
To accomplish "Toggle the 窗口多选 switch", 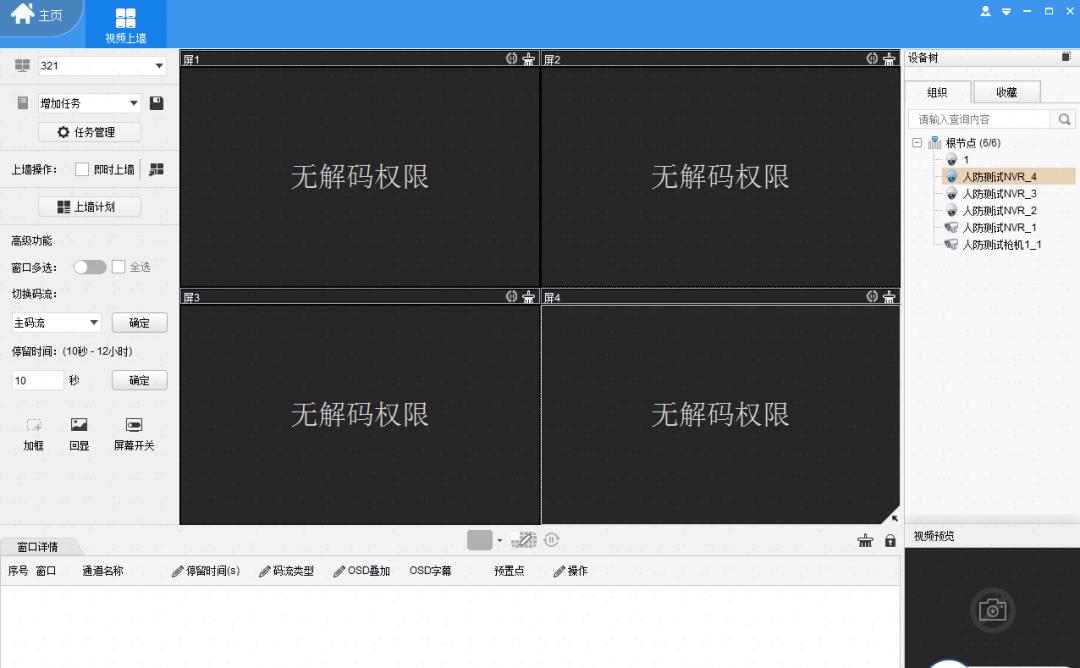I will (x=90, y=267).
